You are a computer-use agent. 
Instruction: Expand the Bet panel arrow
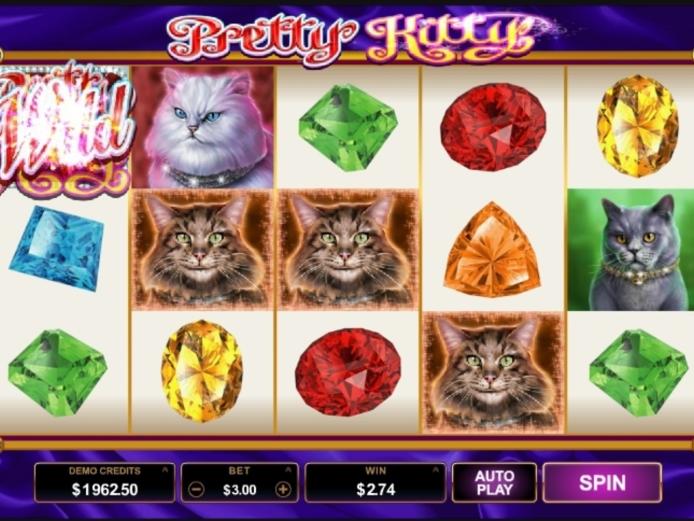pyautogui.click(x=289, y=469)
